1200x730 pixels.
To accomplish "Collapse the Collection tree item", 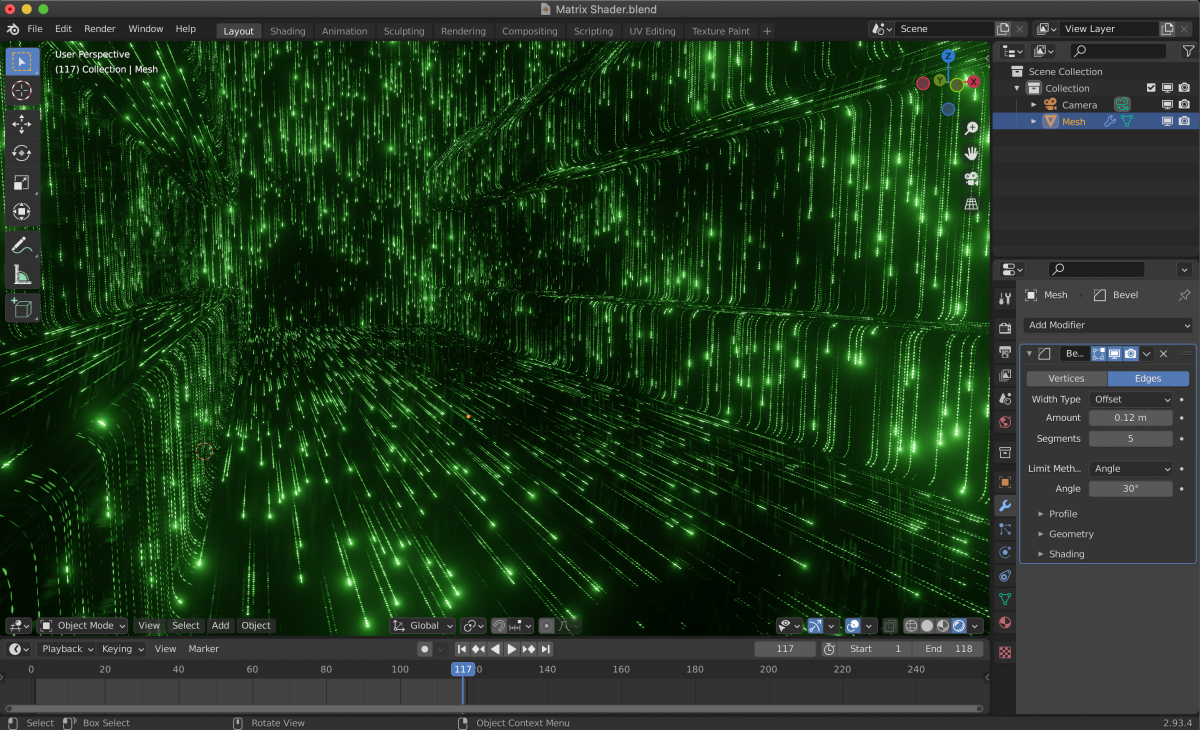I will pyautogui.click(x=1017, y=88).
